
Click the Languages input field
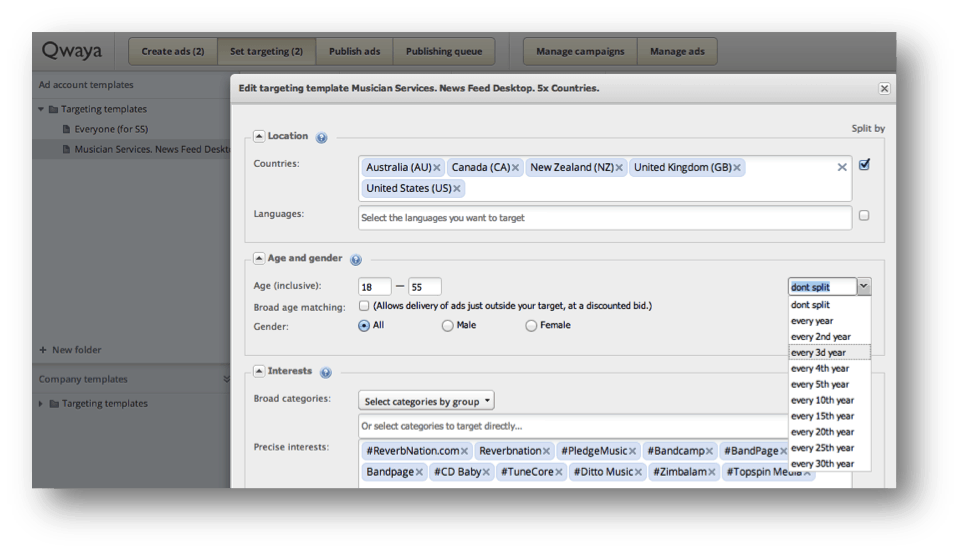click(x=605, y=218)
